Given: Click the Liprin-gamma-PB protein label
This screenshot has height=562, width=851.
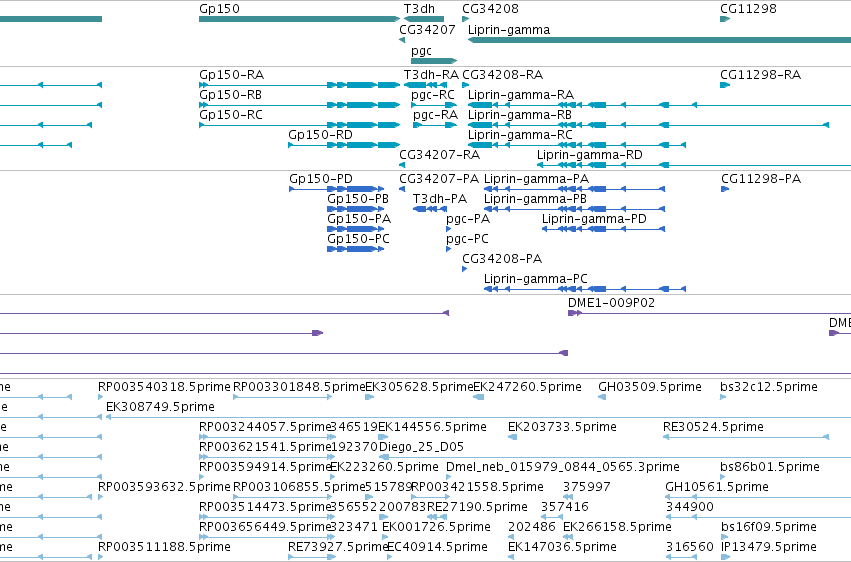Looking at the screenshot, I should tap(535, 199).
